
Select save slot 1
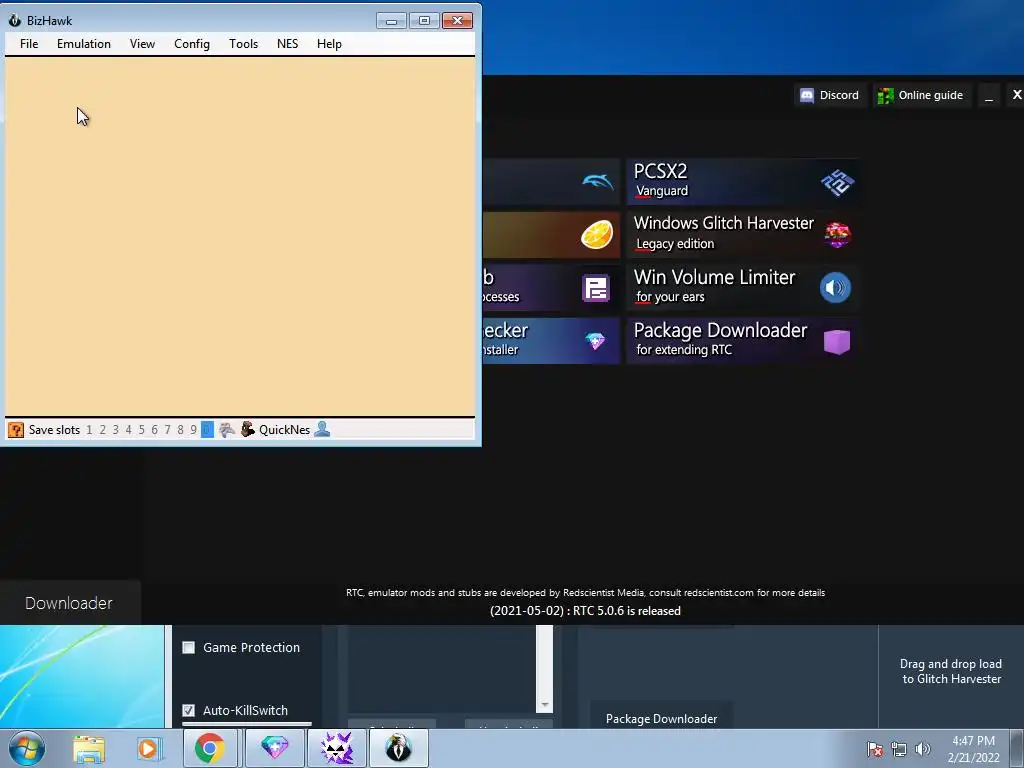pyautogui.click(x=89, y=430)
